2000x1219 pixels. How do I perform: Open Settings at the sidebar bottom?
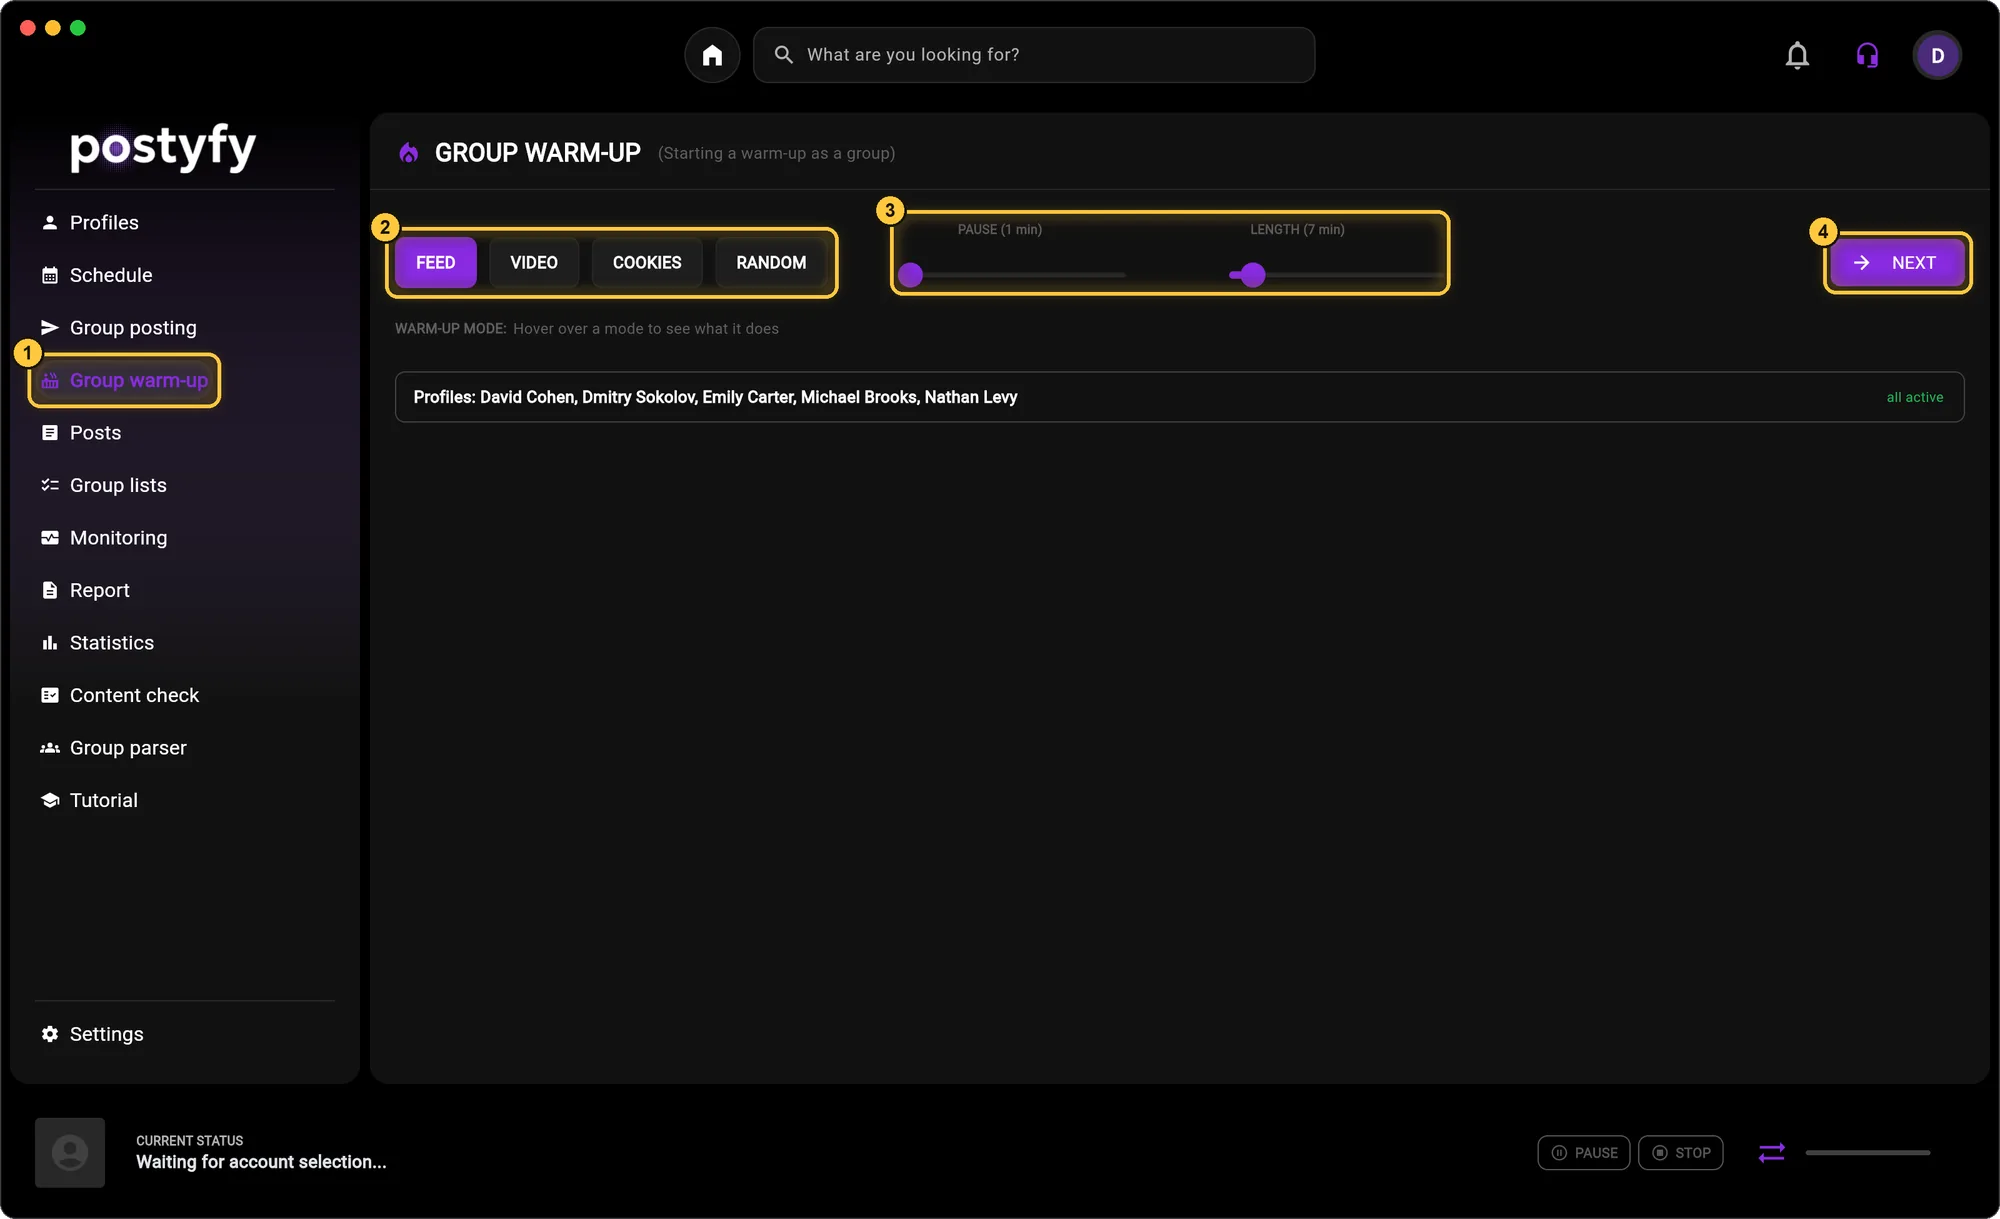106,1034
